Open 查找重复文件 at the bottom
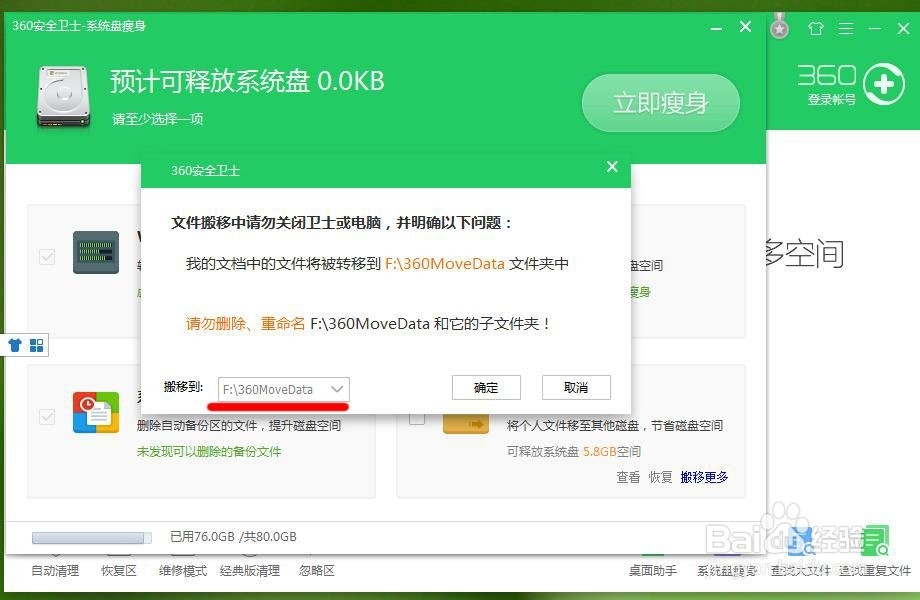 [x=875, y=571]
